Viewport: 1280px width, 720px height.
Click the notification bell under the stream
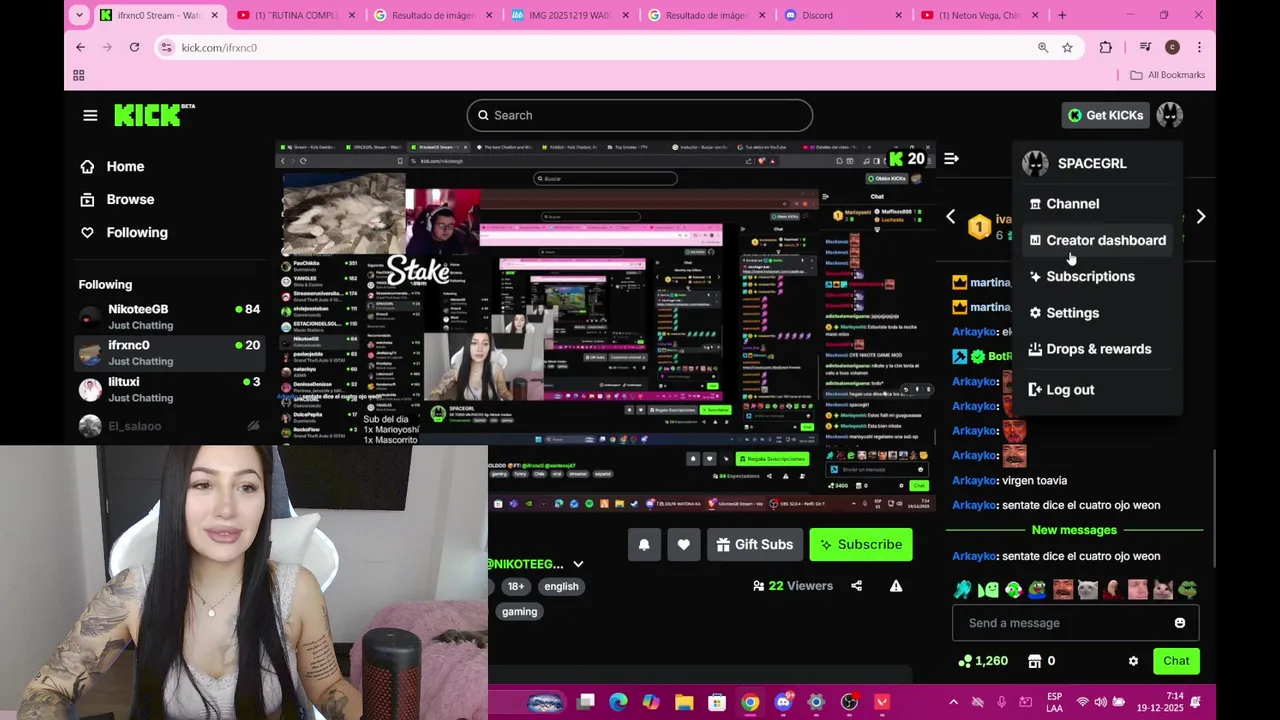pyautogui.click(x=644, y=544)
